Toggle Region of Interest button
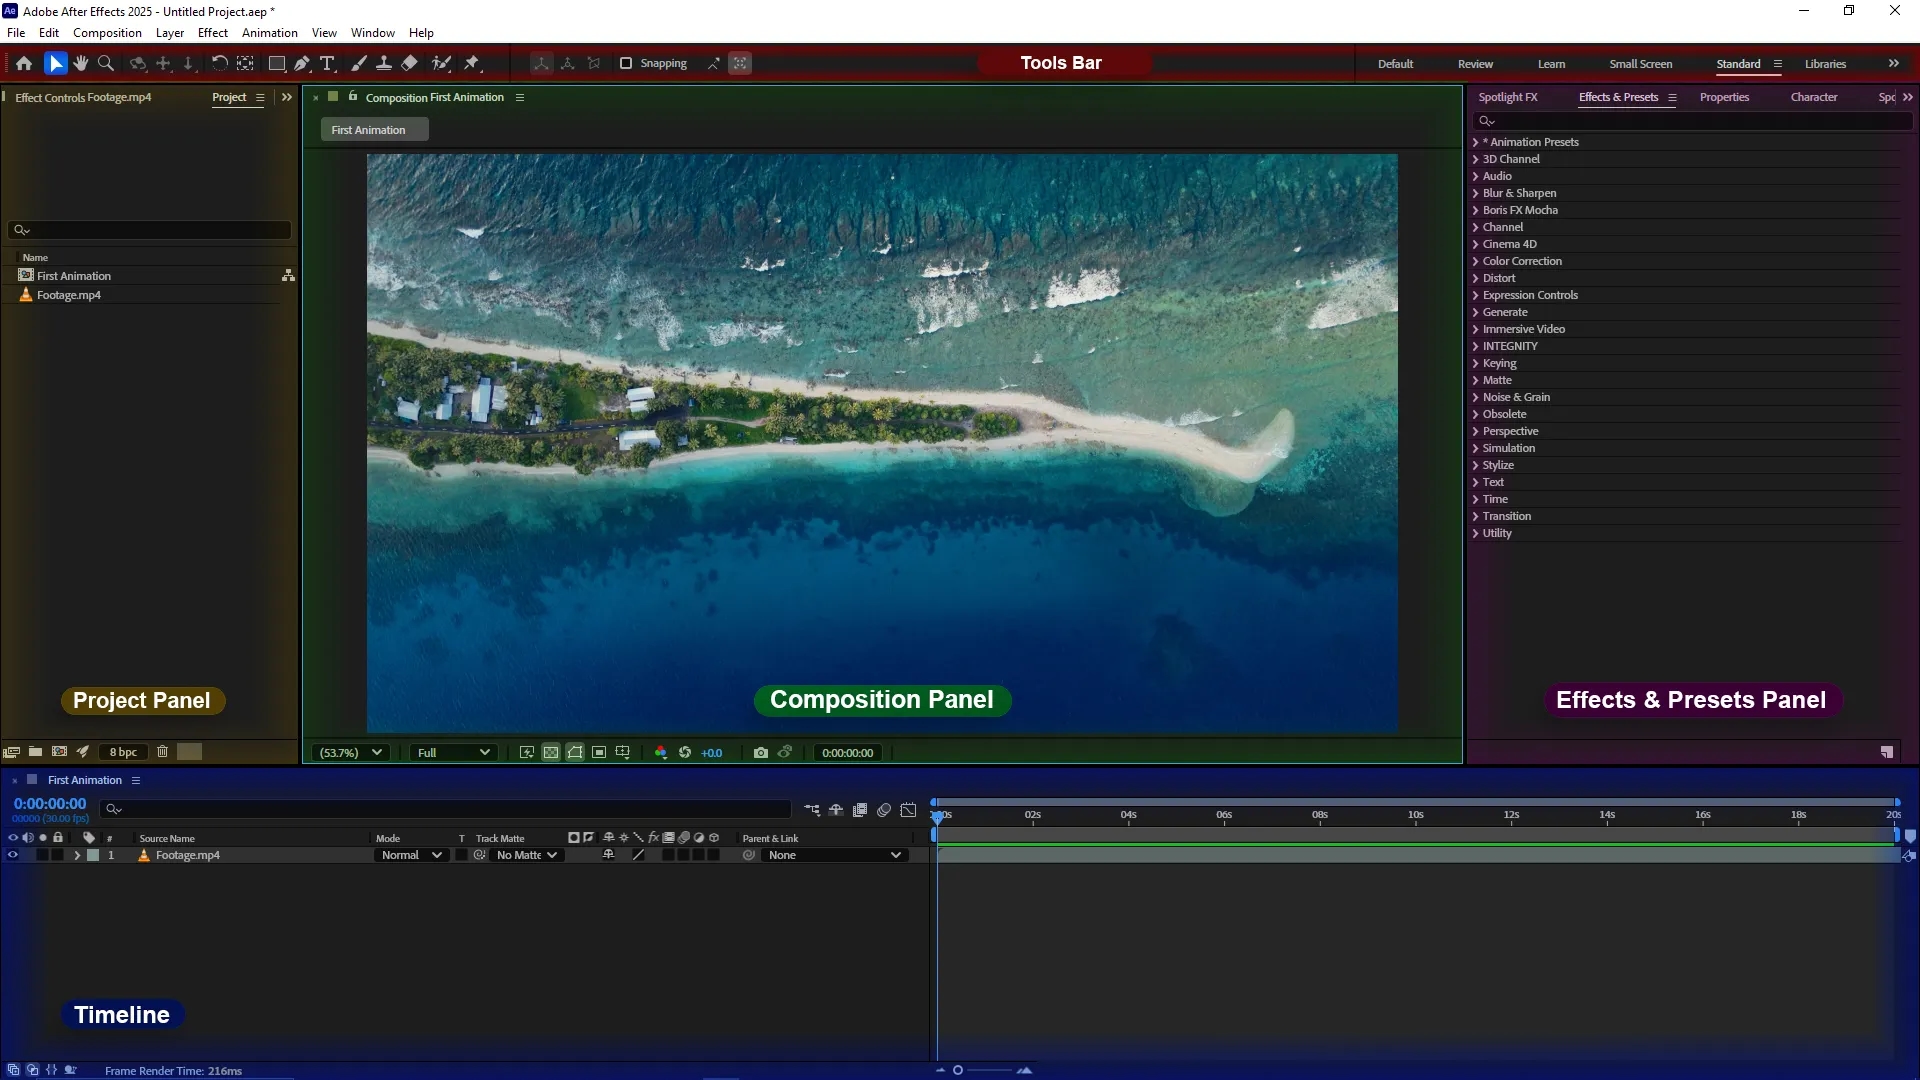 [x=599, y=753]
